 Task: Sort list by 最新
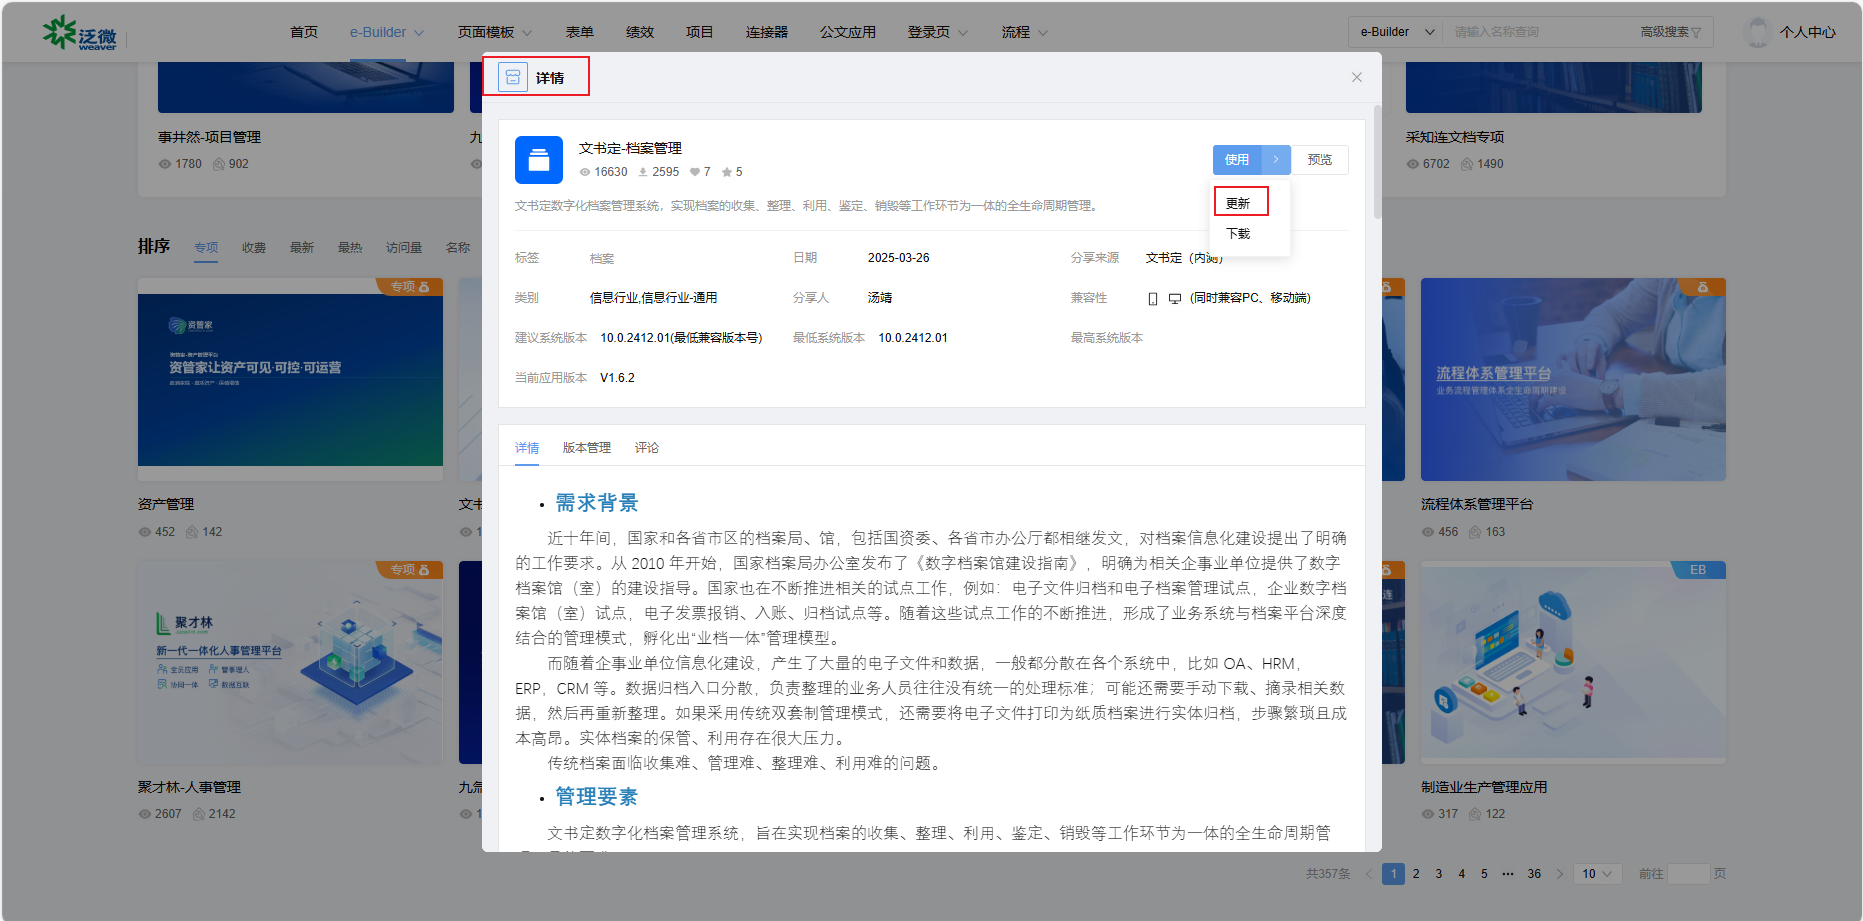pyautogui.click(x=302, y=248)
